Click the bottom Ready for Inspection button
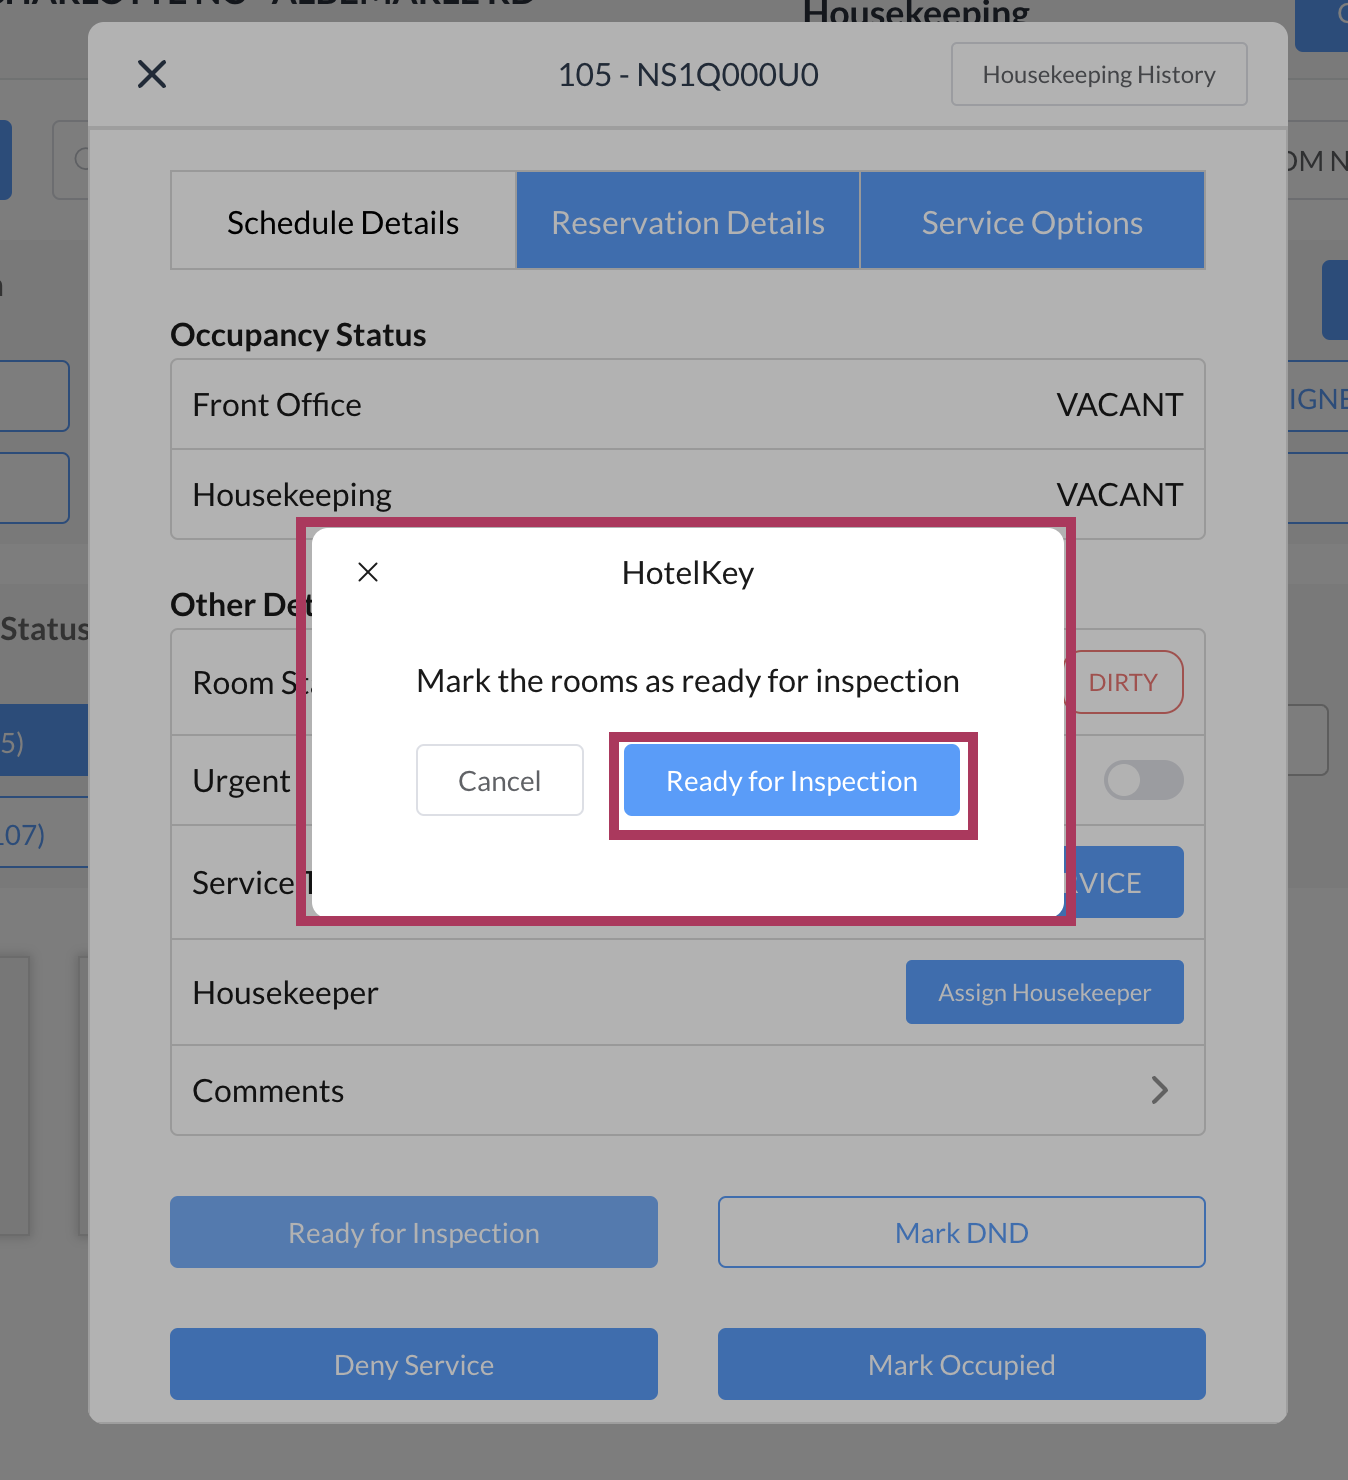The height and width of the screenshot is (1480, 1348). [x=413, y=1232]
